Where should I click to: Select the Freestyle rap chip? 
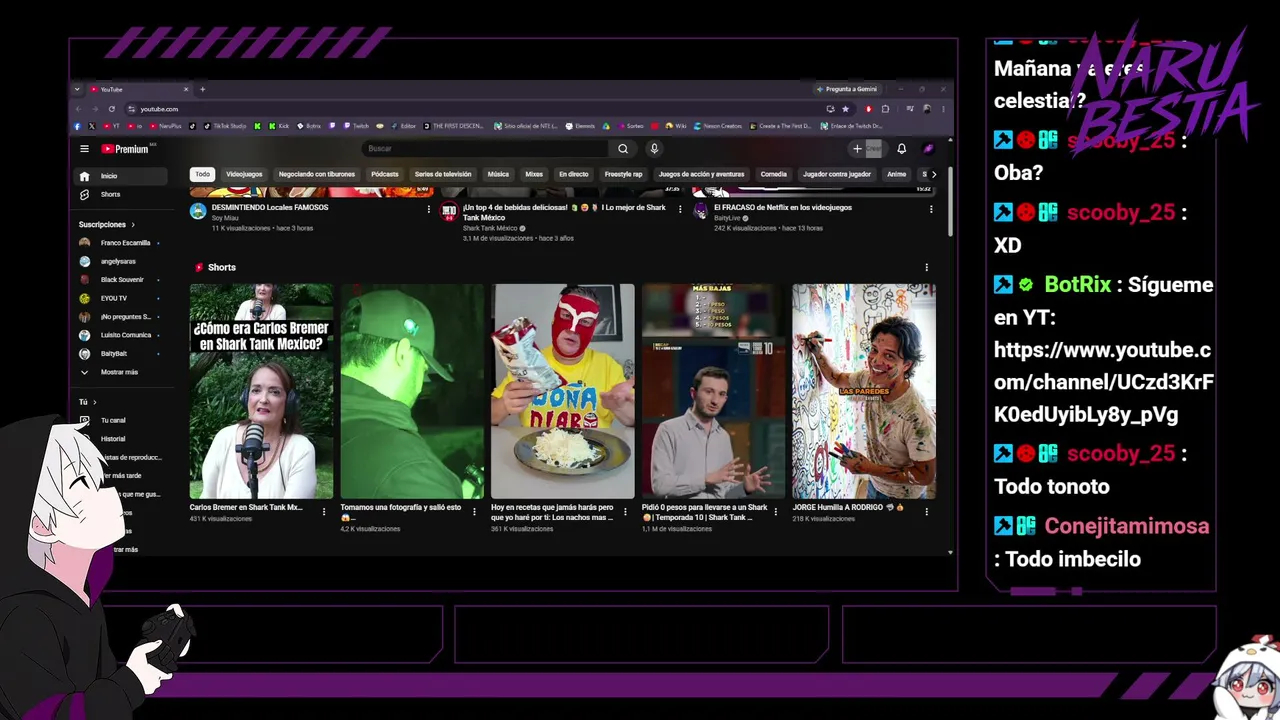624,174
